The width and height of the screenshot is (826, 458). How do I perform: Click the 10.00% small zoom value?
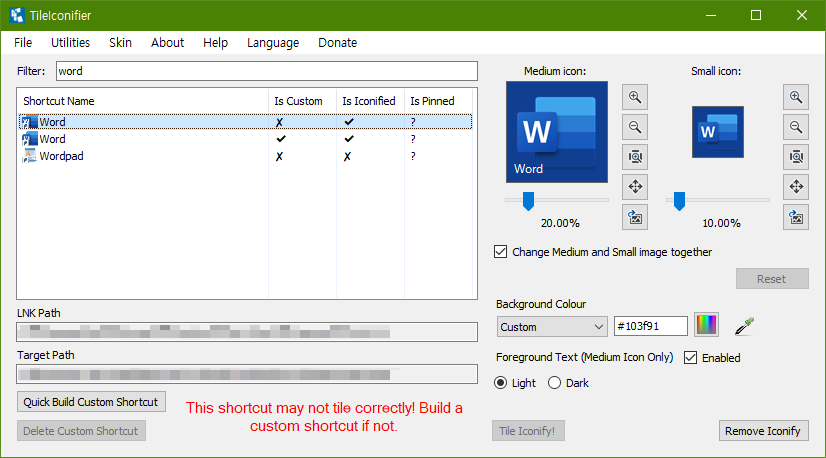tap(721, 223)
